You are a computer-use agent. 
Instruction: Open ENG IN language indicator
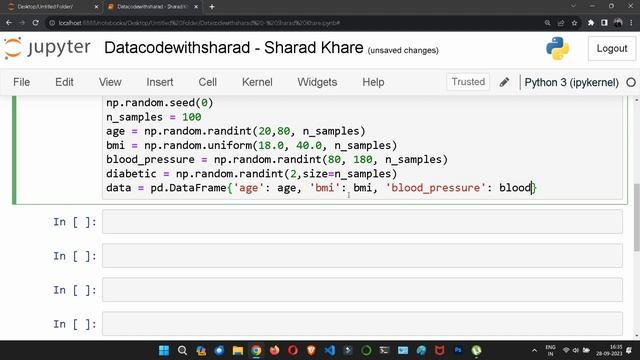click(x=550, y=350)
